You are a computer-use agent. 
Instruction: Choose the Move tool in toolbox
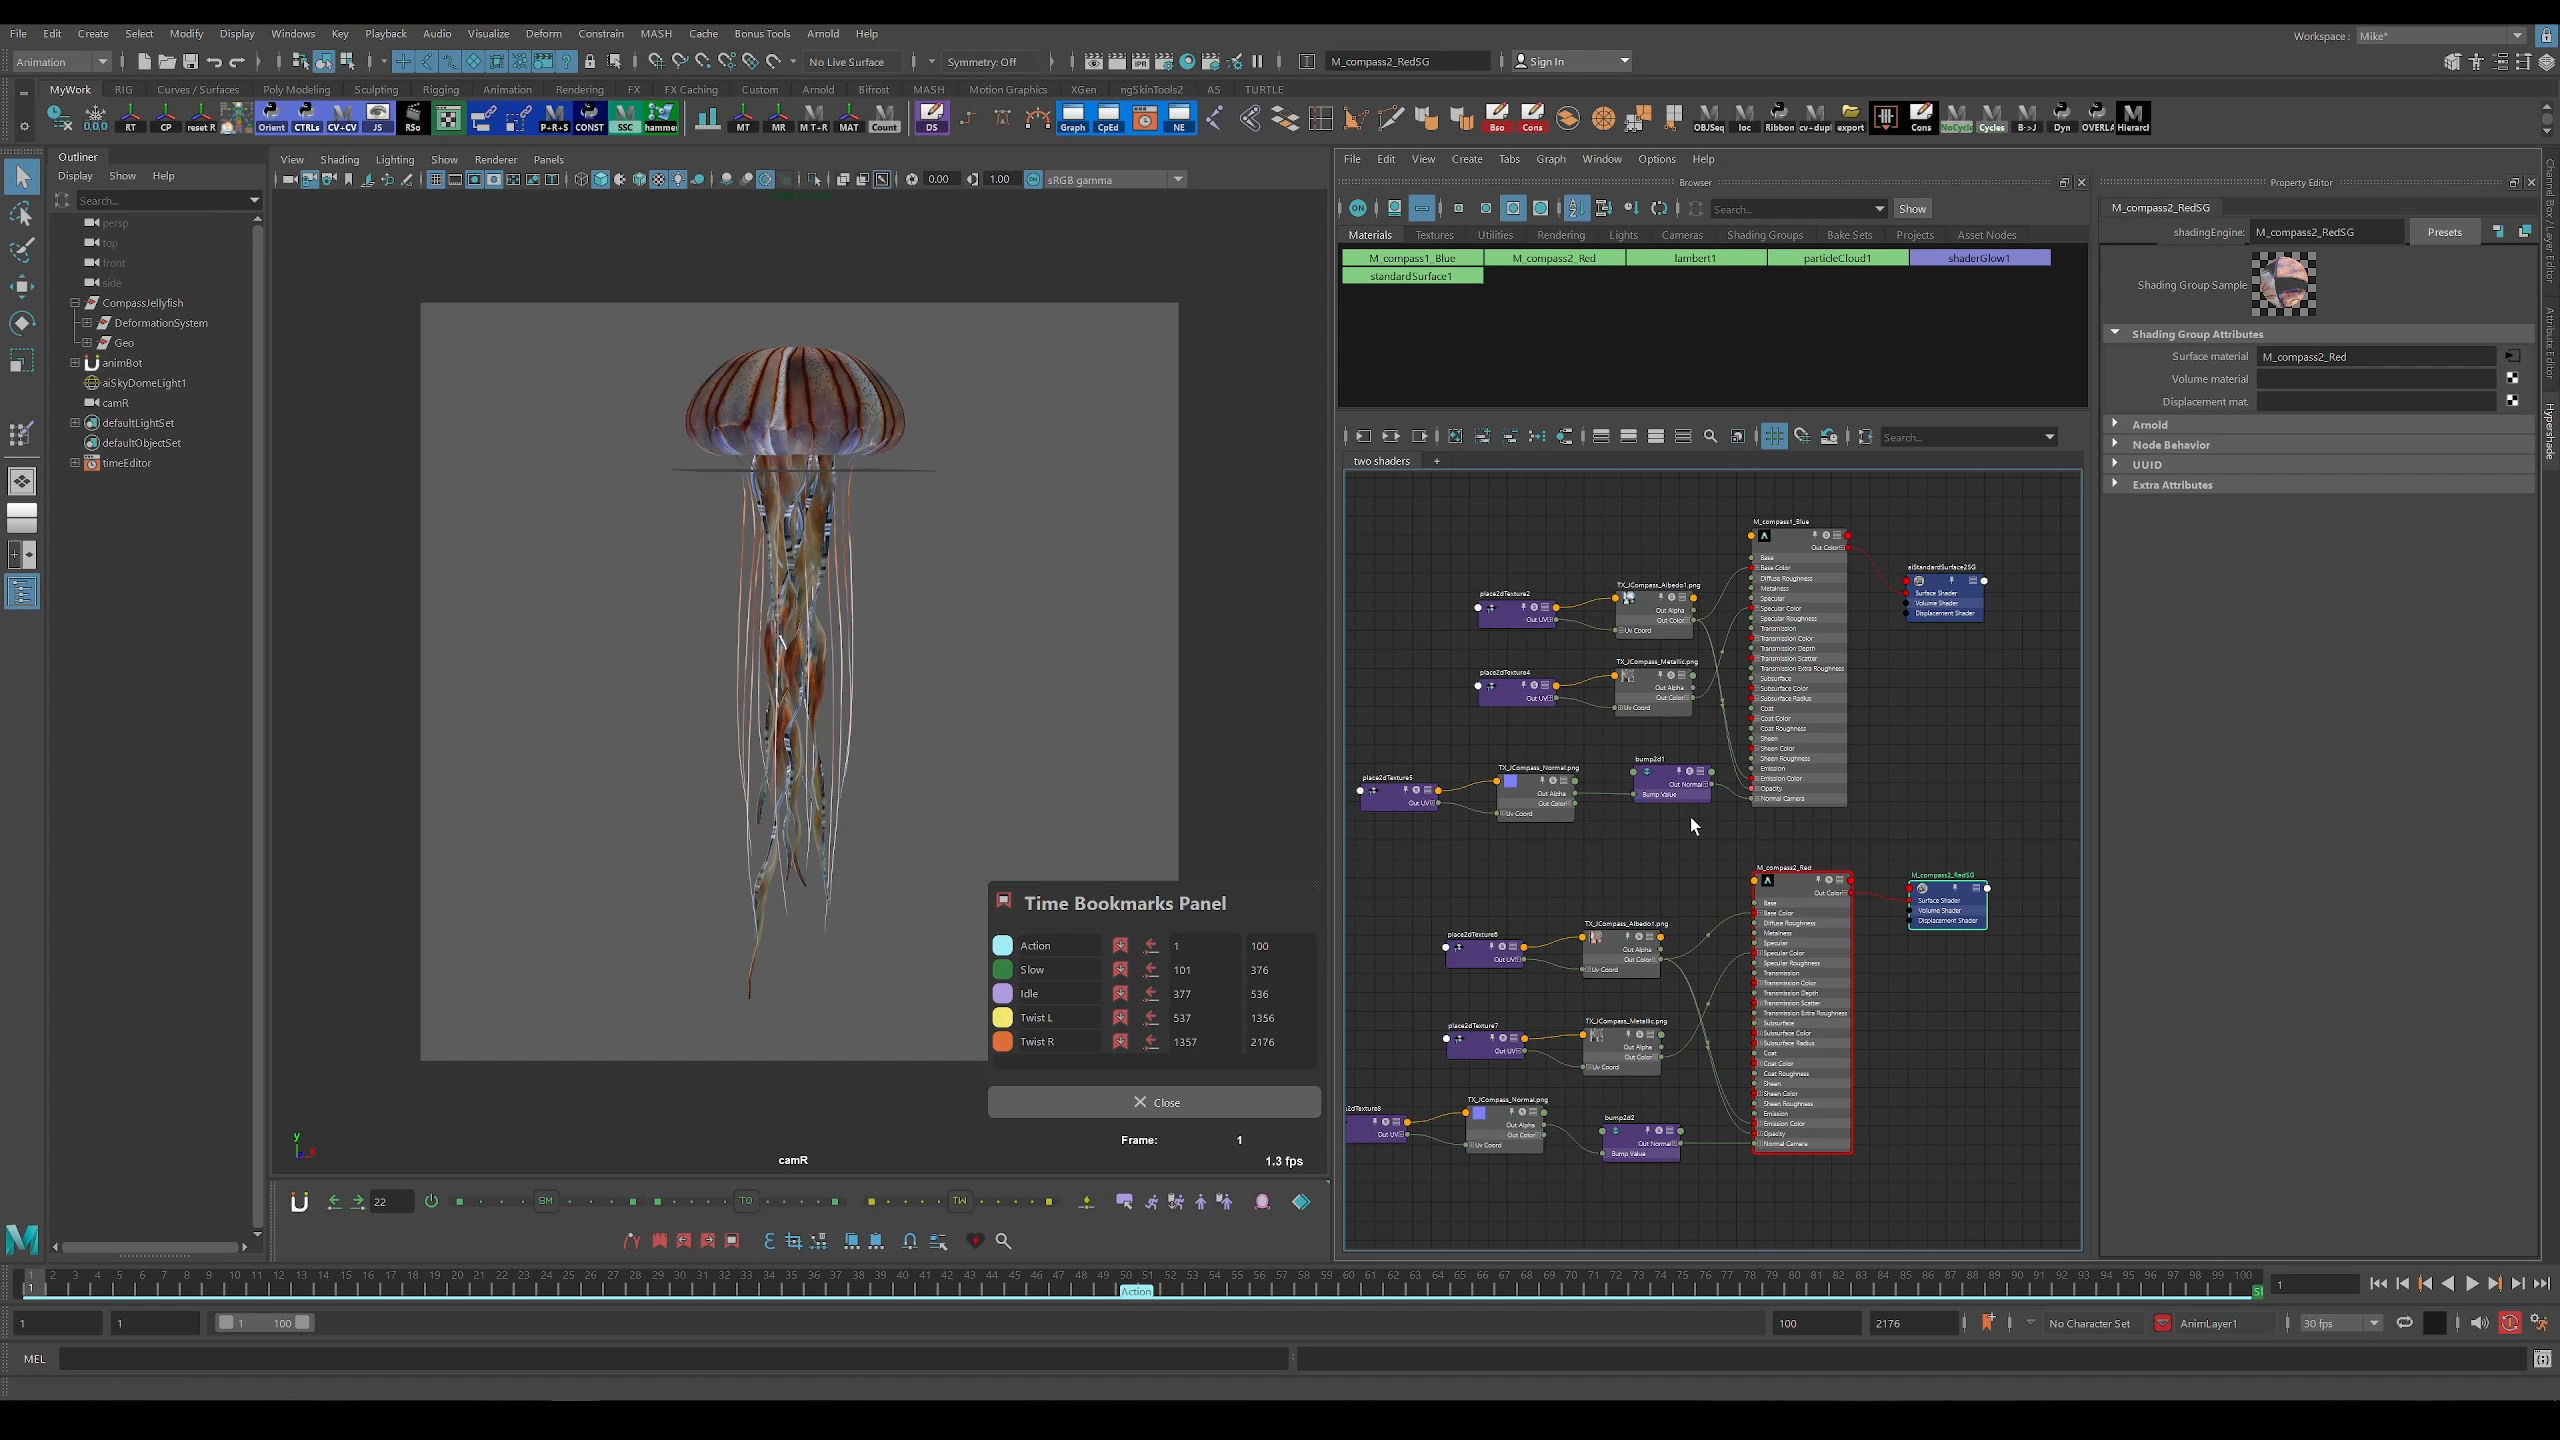[x=22, y=286]
